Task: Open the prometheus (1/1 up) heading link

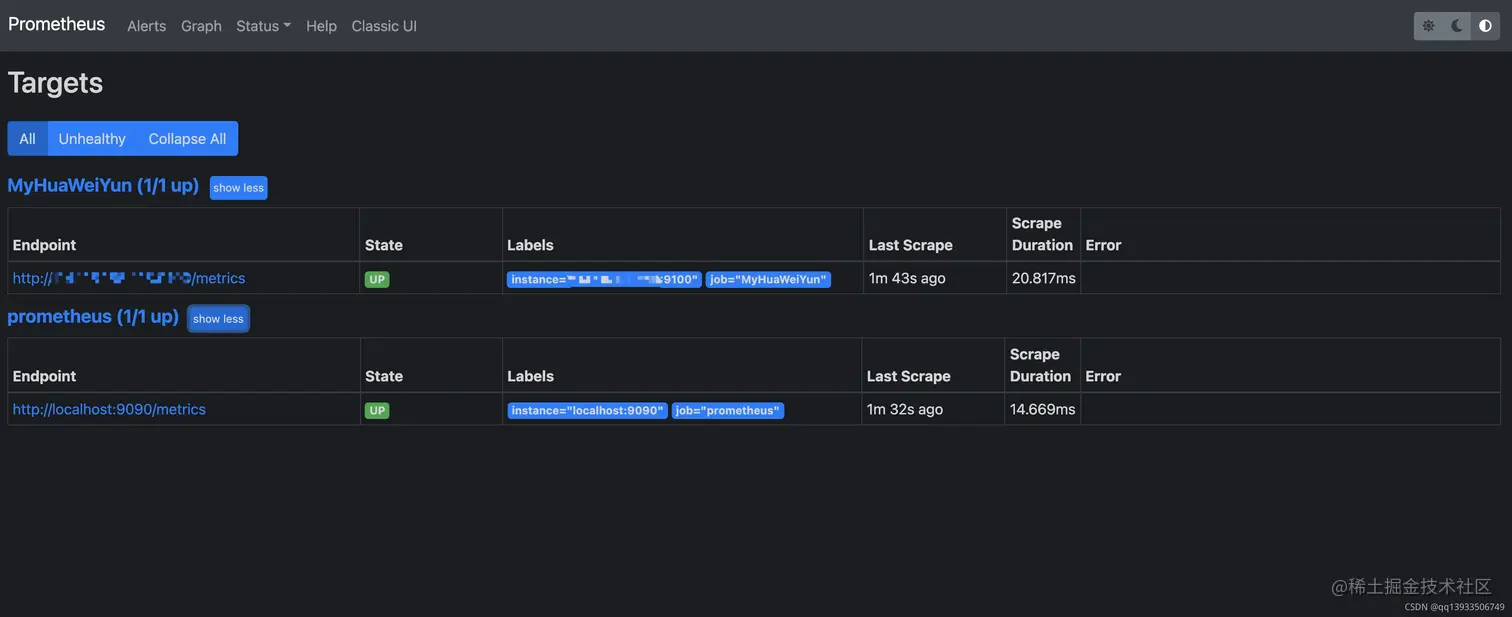Action: pyautogui.click(x=93, y=316)
